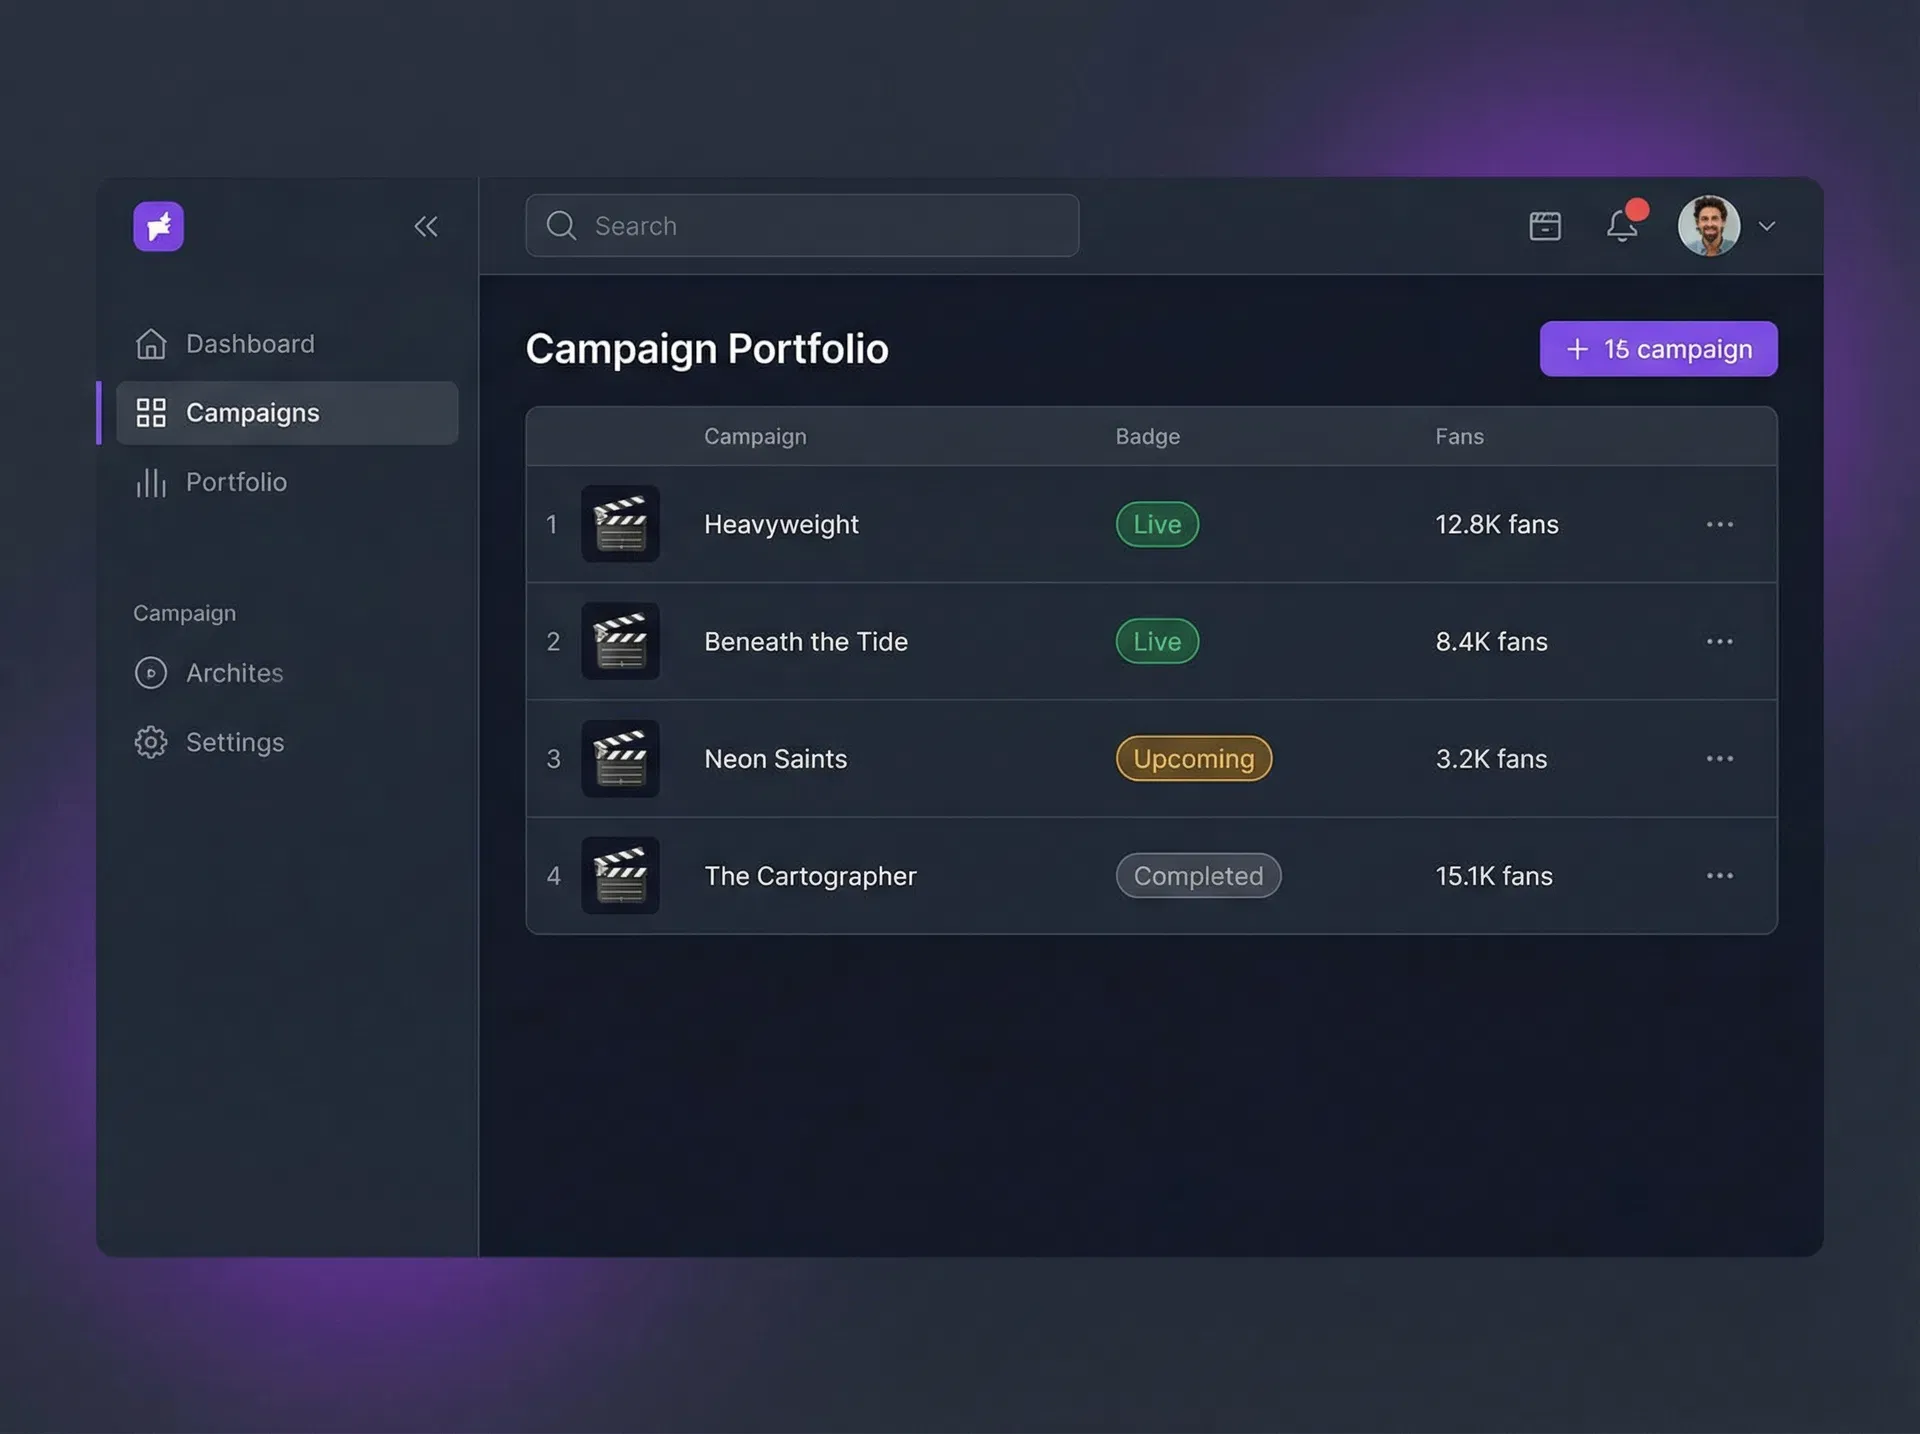Open the ellipsis menu for Heavyweight
The height and width of the screenshot is (1434, 1920).
1719,524
